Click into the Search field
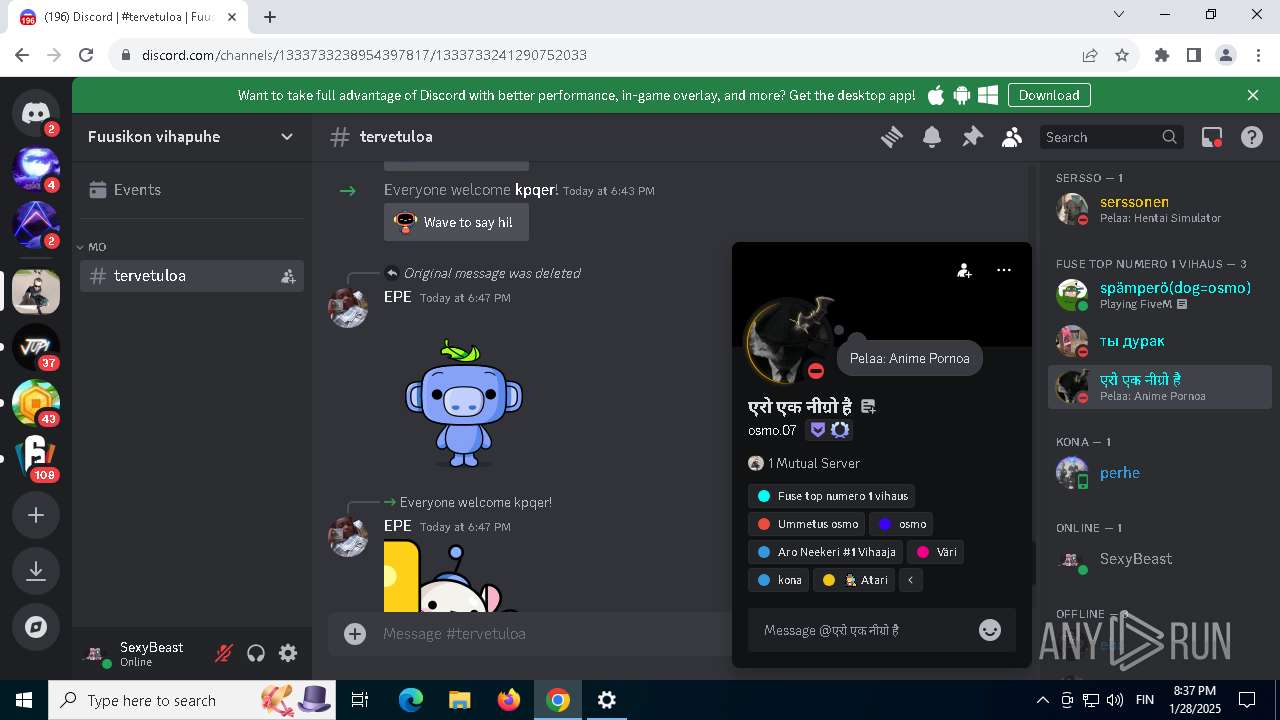 (1113, 137)
